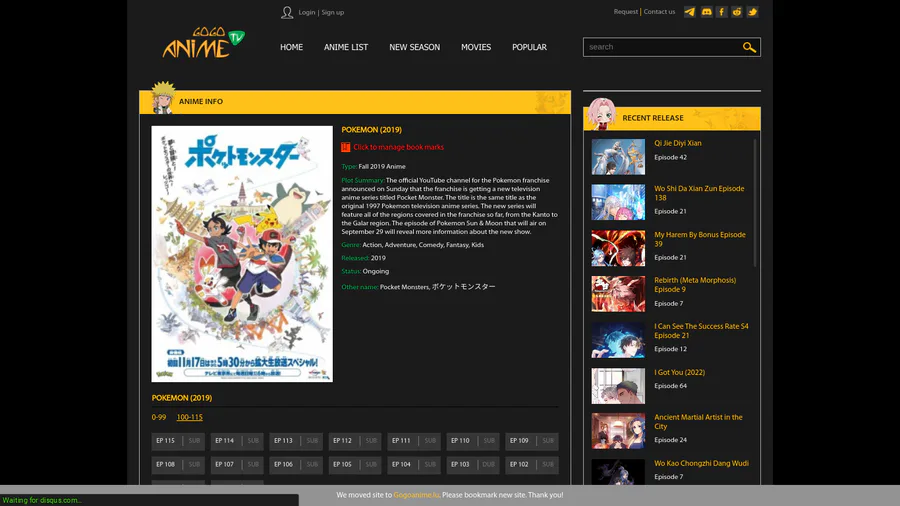Open episode EP 108
The image size is (900, 506).
coord(178,464)
